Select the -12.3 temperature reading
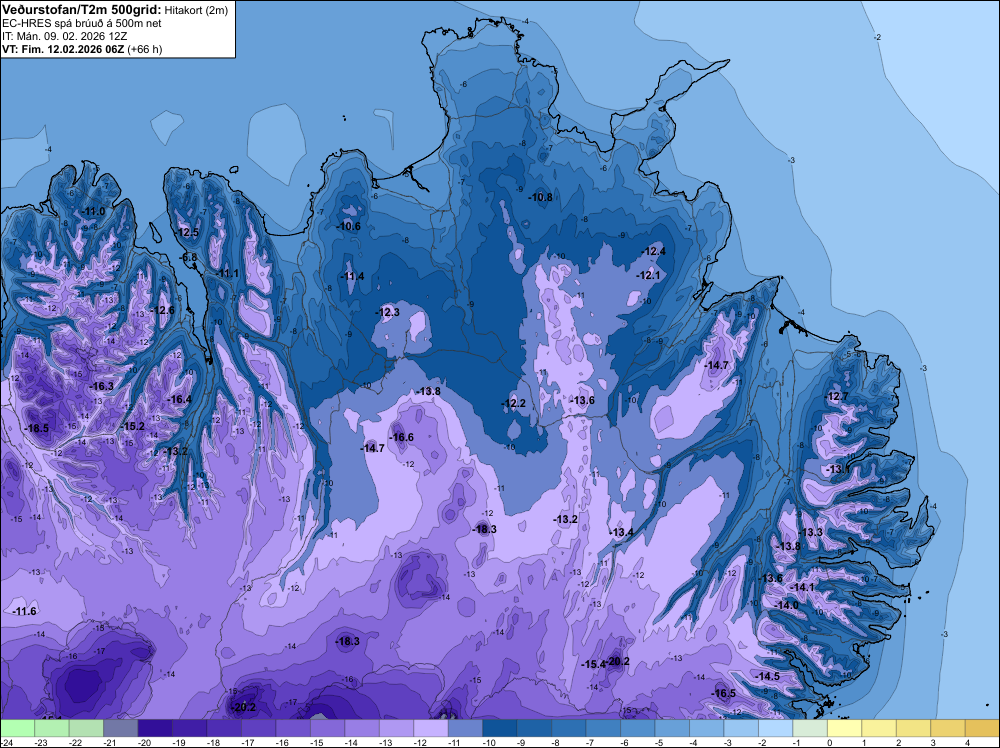 click(388, 312)
